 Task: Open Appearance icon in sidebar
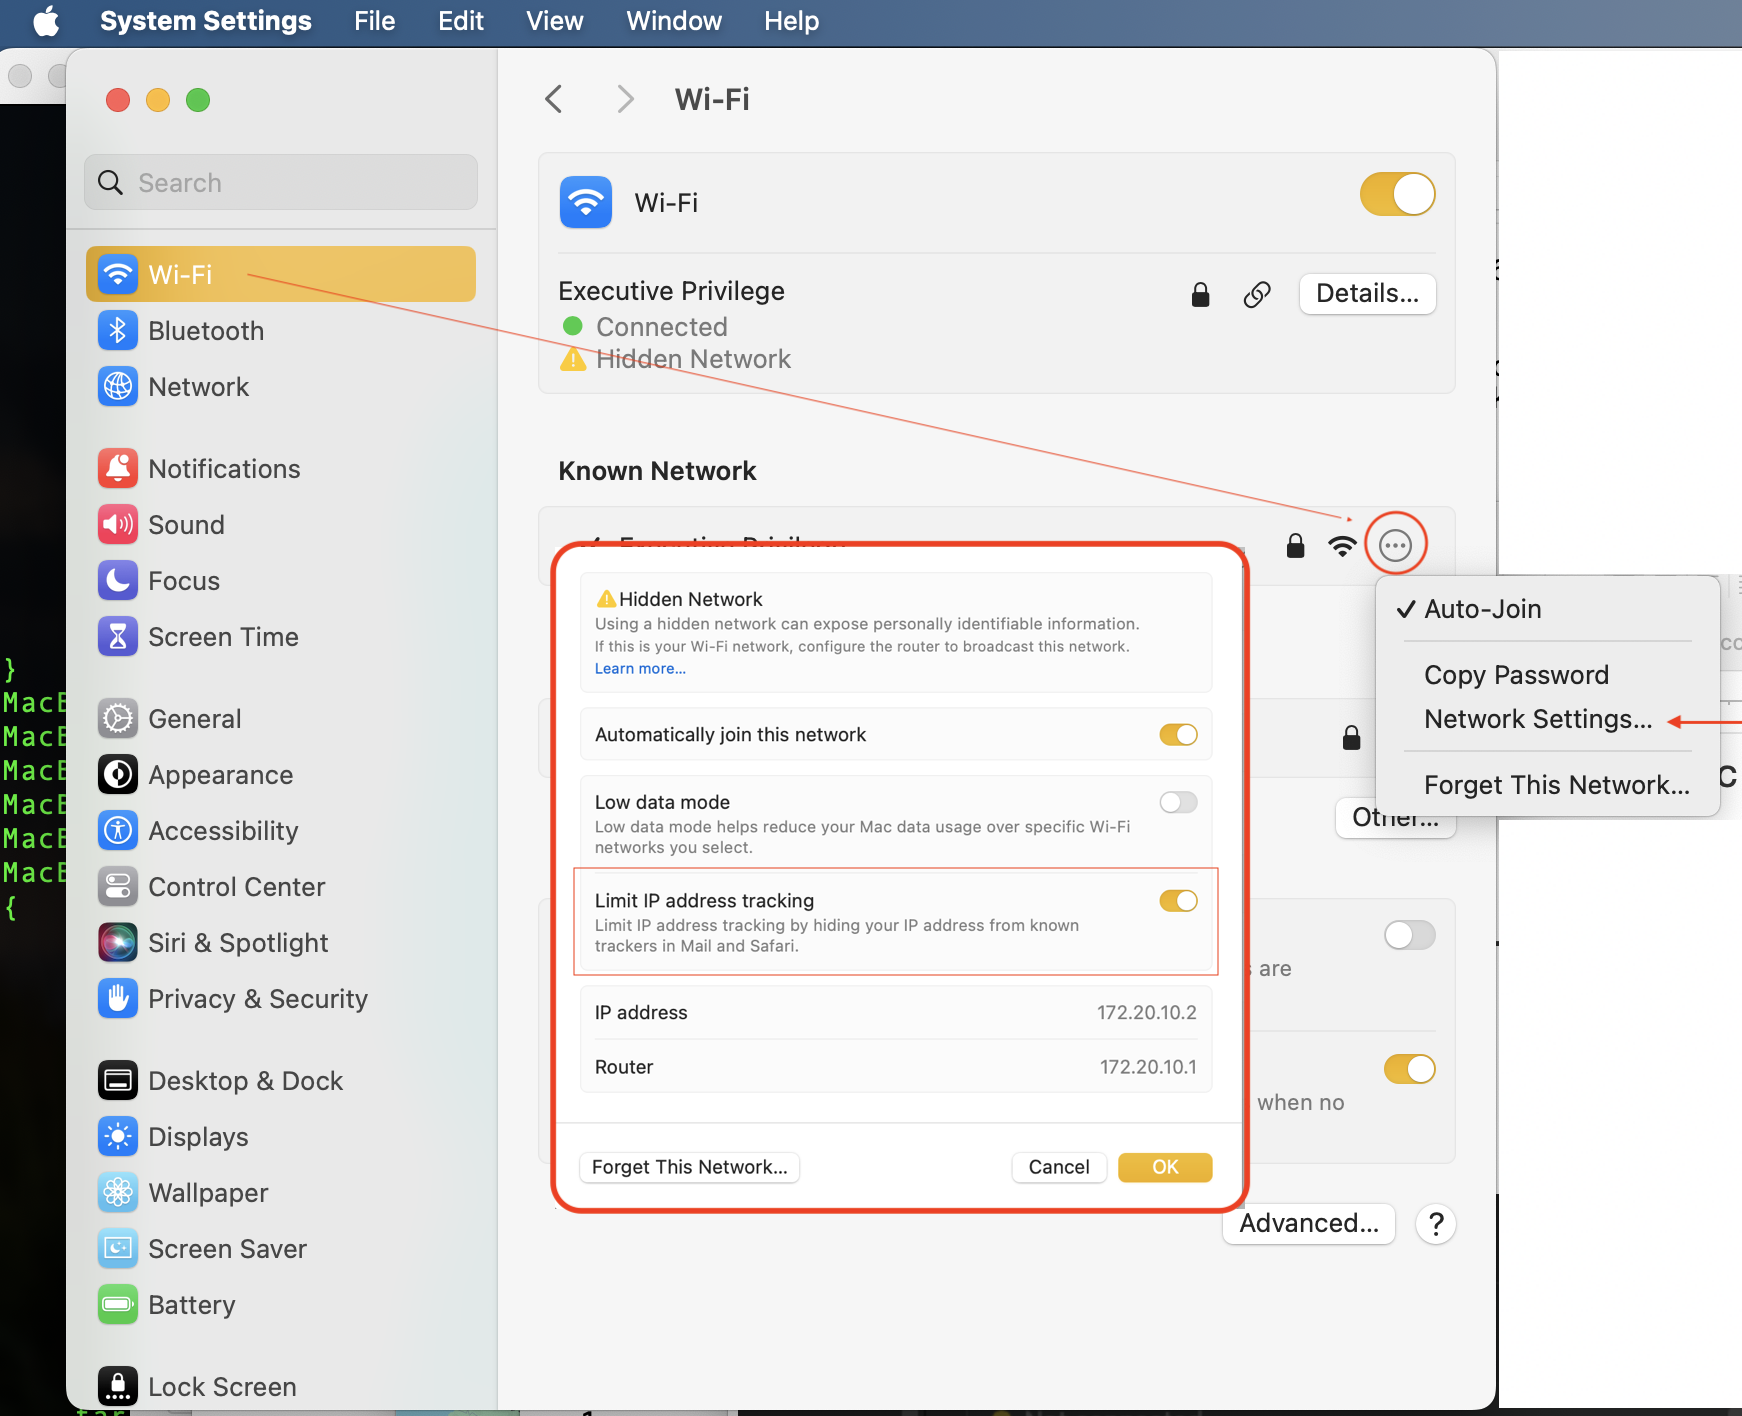118,774
